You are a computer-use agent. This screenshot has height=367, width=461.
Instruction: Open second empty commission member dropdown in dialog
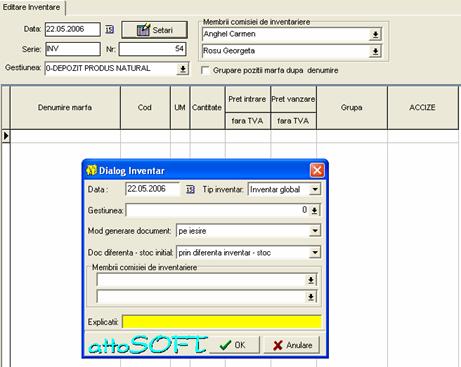click(311, 296)
